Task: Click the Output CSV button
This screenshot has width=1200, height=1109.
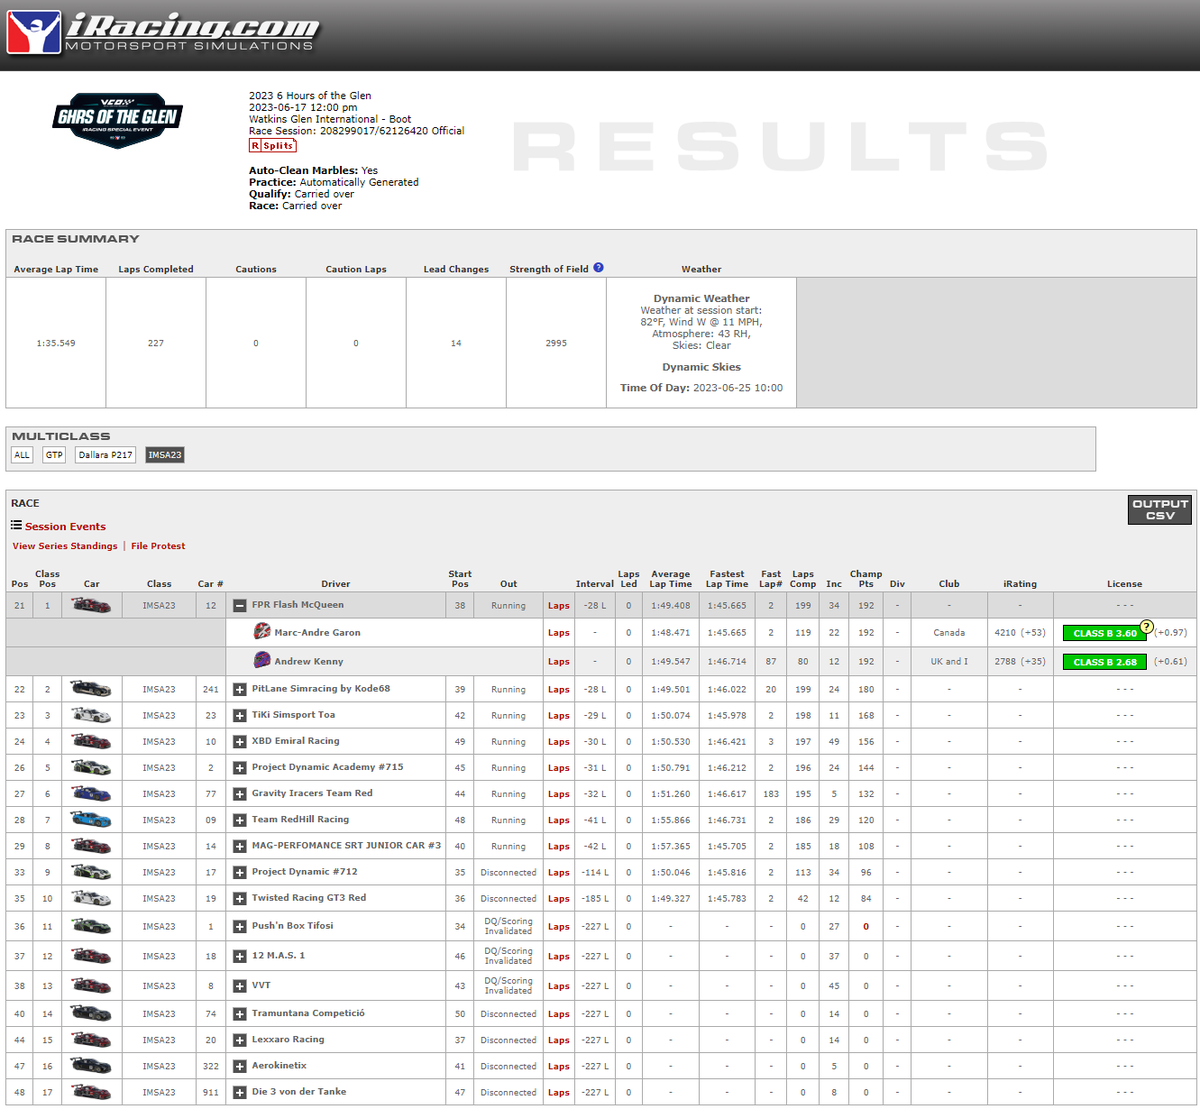Action: 1160,510
